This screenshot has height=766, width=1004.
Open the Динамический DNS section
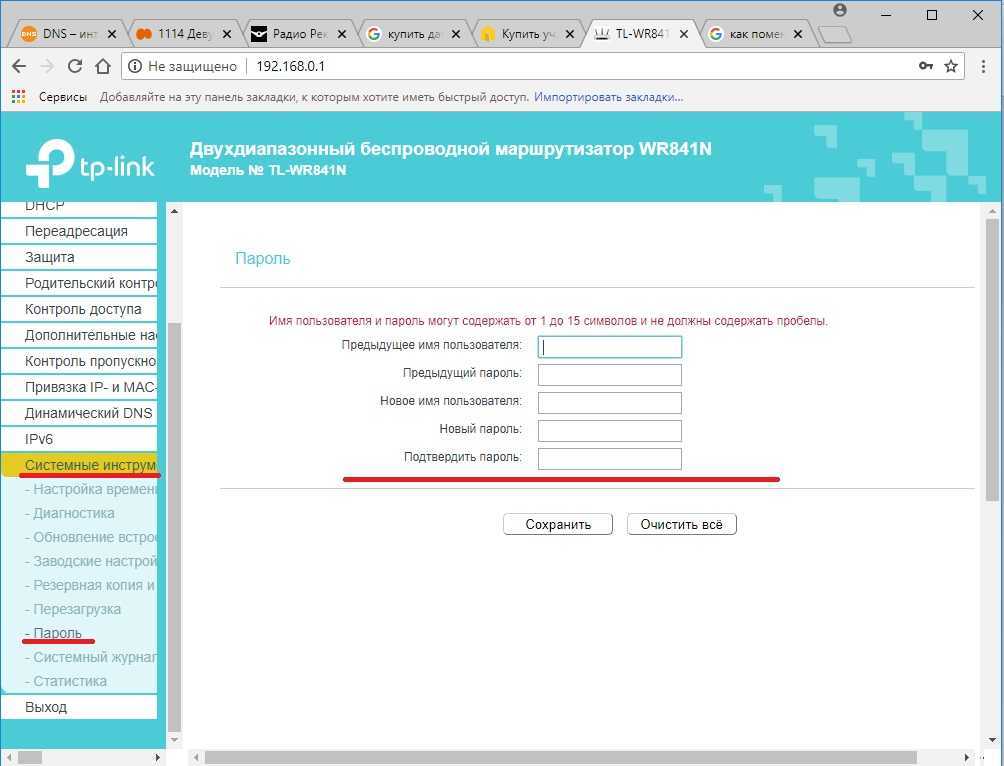(x=79, y=413)
